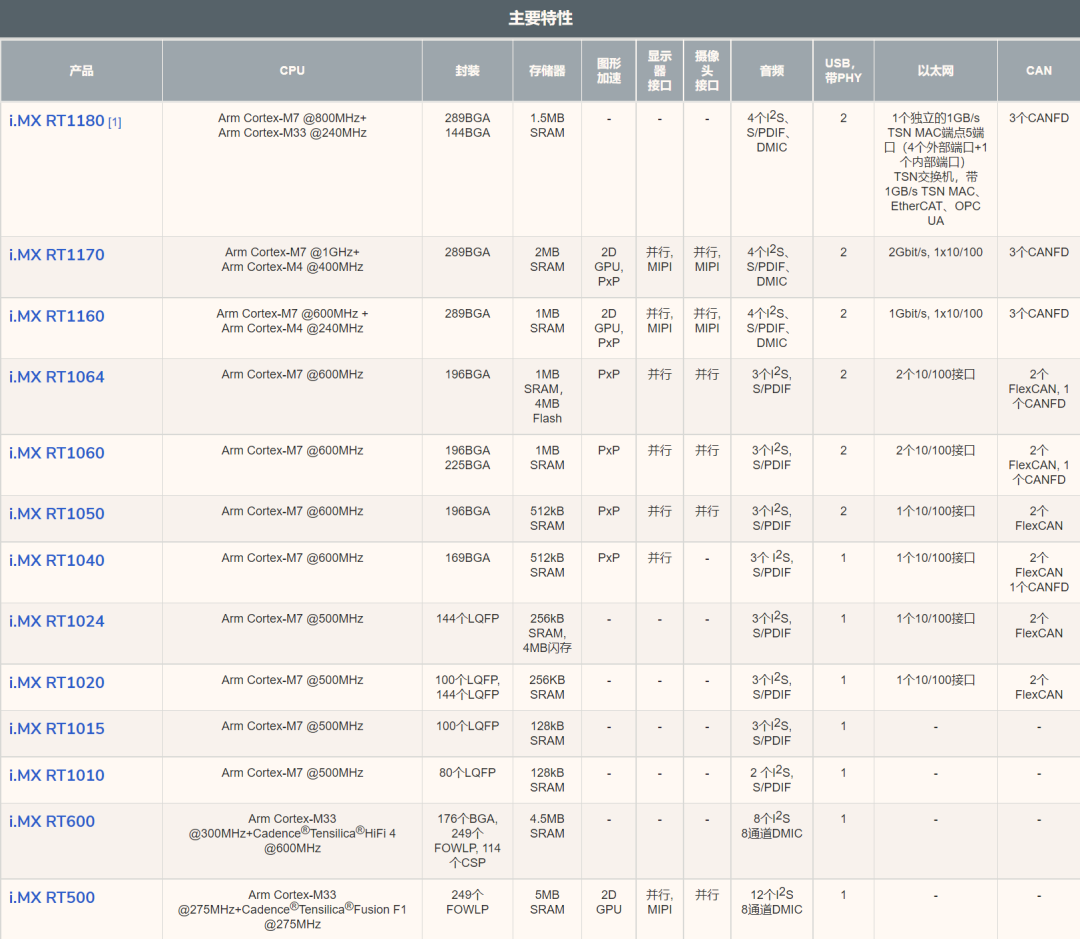Select RT1040 CAN cell FlexCAN 1个CANFD
Viewport: 1080px width, 939px height.
[1039, 572]
